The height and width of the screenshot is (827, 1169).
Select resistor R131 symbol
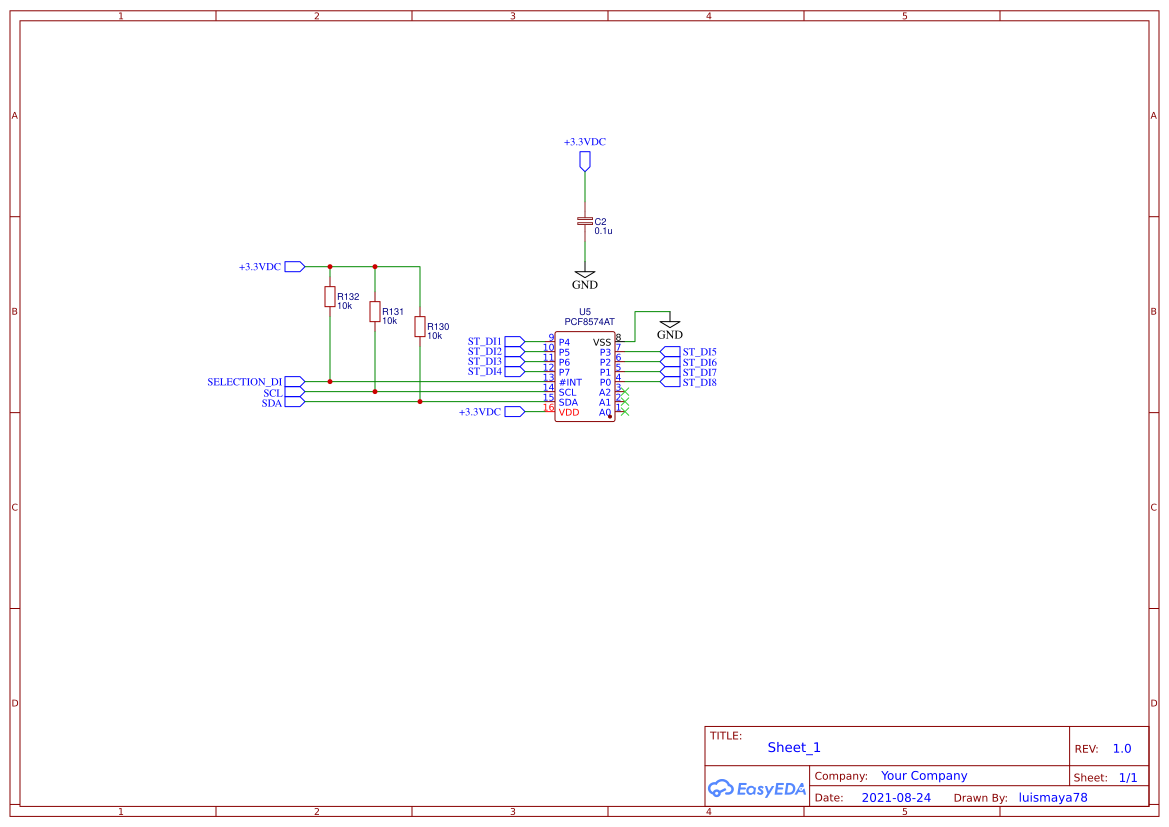(x=374, y=312)
